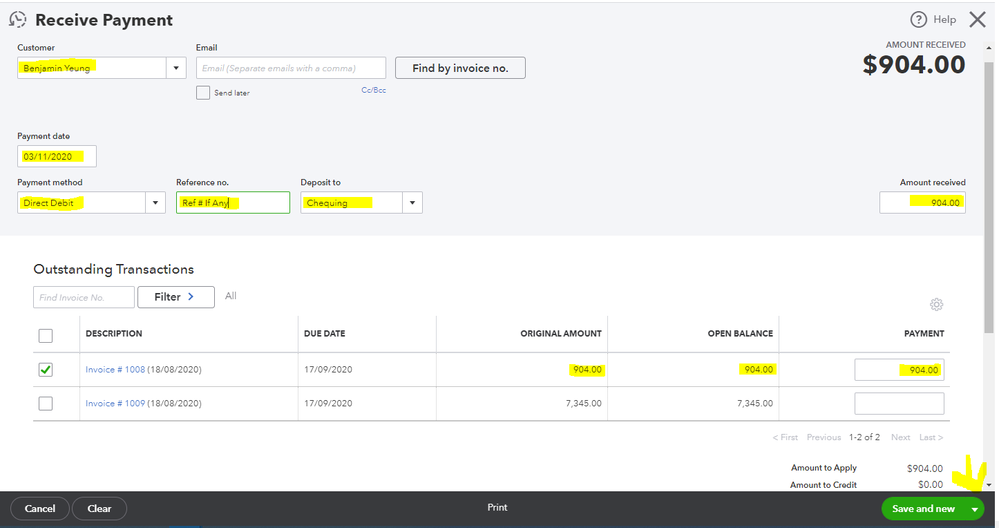Expand the Deposit to dropdown

coord(412,203)
